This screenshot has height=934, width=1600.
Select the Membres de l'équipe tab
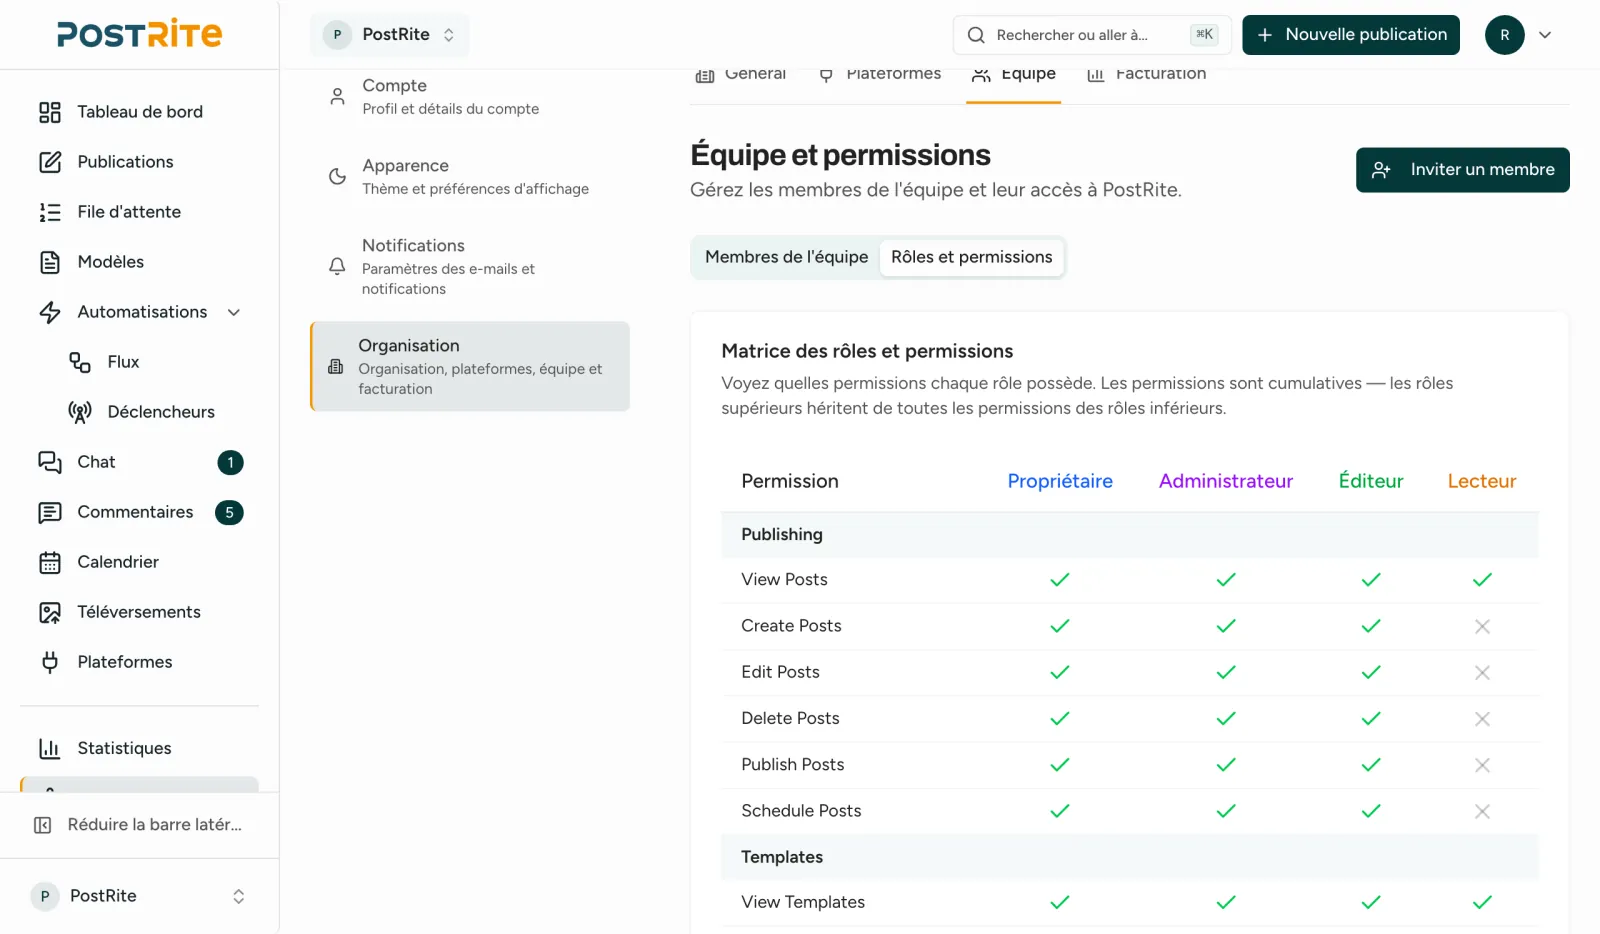pos(786,257)
